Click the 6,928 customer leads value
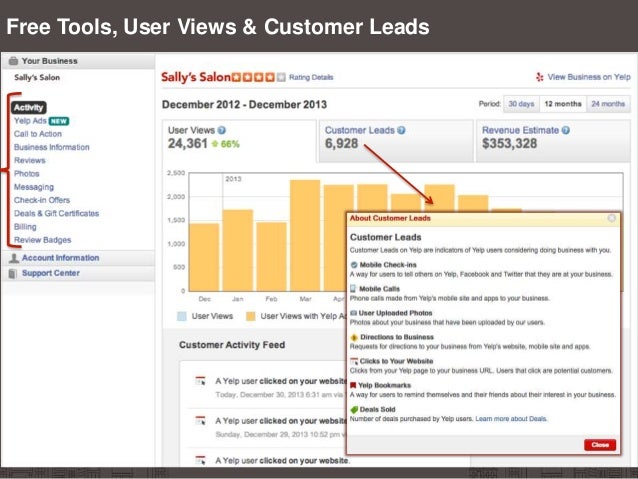 pyautogui.click(x=341, y=144)
